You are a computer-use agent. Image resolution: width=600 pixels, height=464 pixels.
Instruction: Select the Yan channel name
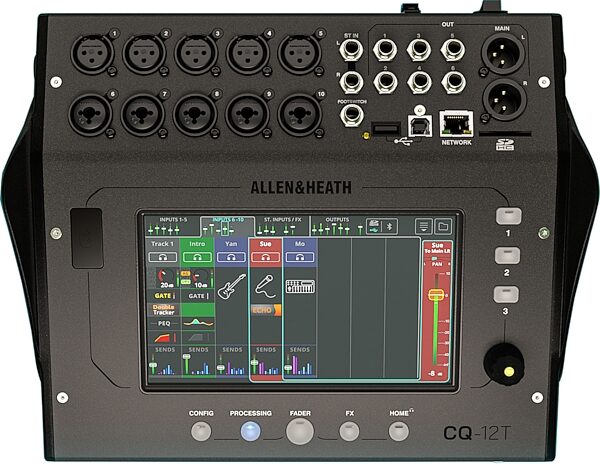coord(231,244)
